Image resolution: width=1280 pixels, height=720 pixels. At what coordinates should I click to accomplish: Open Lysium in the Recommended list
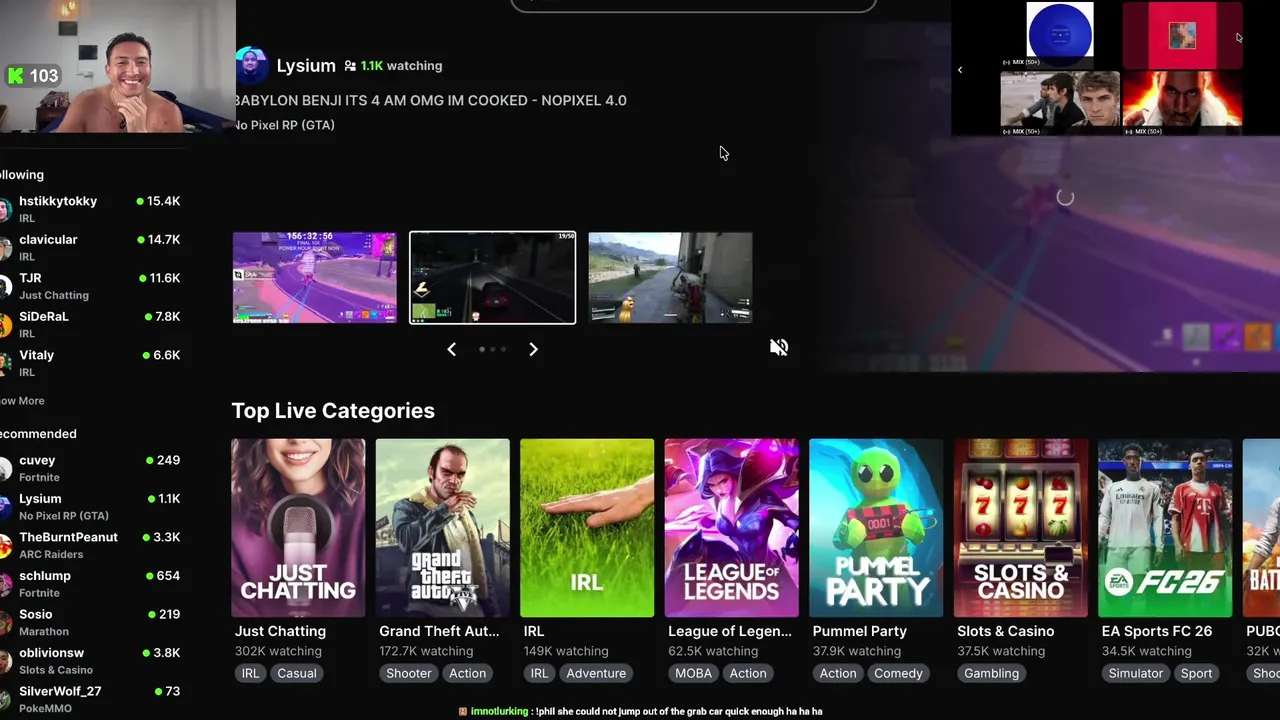click(x=40, y=499)
